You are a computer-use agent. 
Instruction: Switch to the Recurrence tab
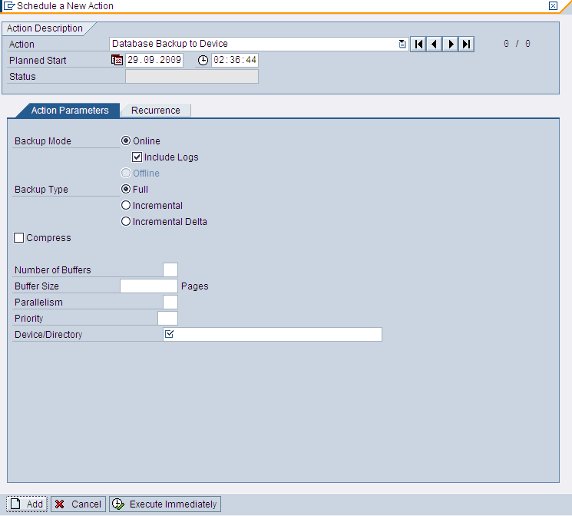point(156,111)
